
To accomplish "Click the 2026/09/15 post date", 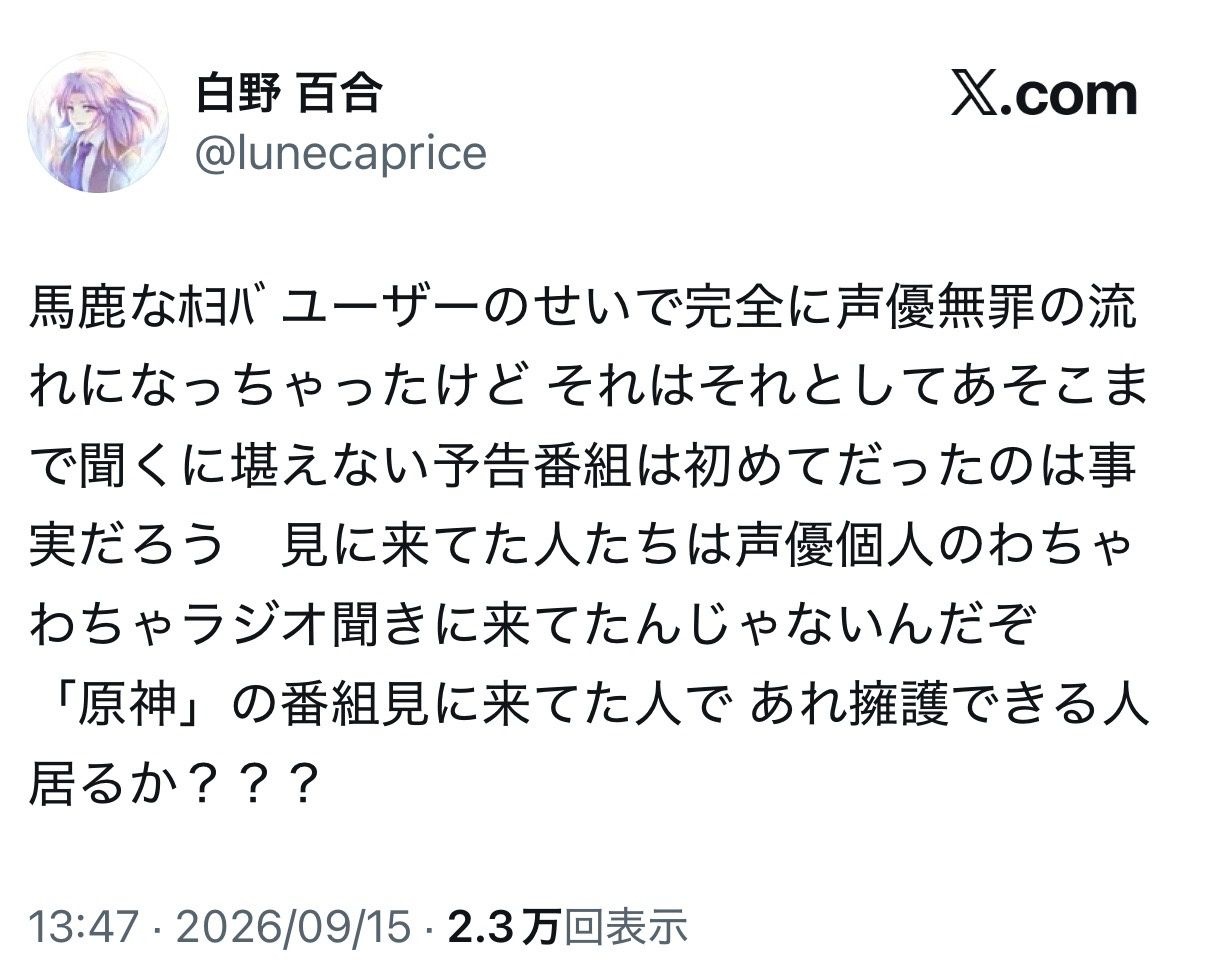I will pos(293,927).
